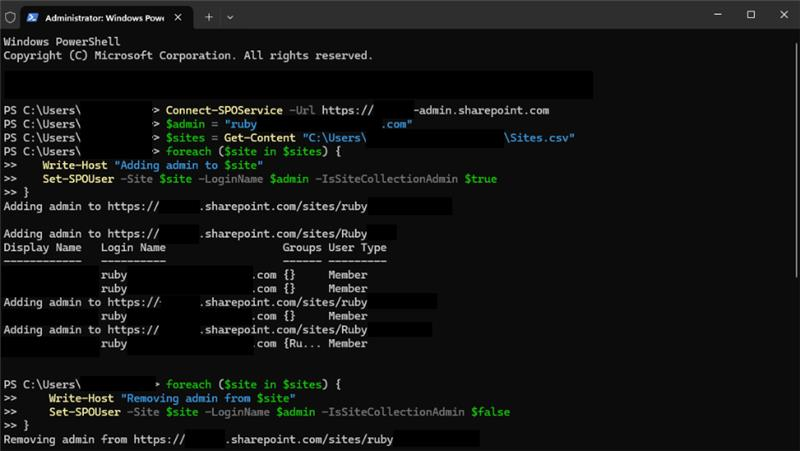Viewport: 800px width, 451px height.
Task: Click the "Windows PowerShell" header line
Action: [62, 41]
